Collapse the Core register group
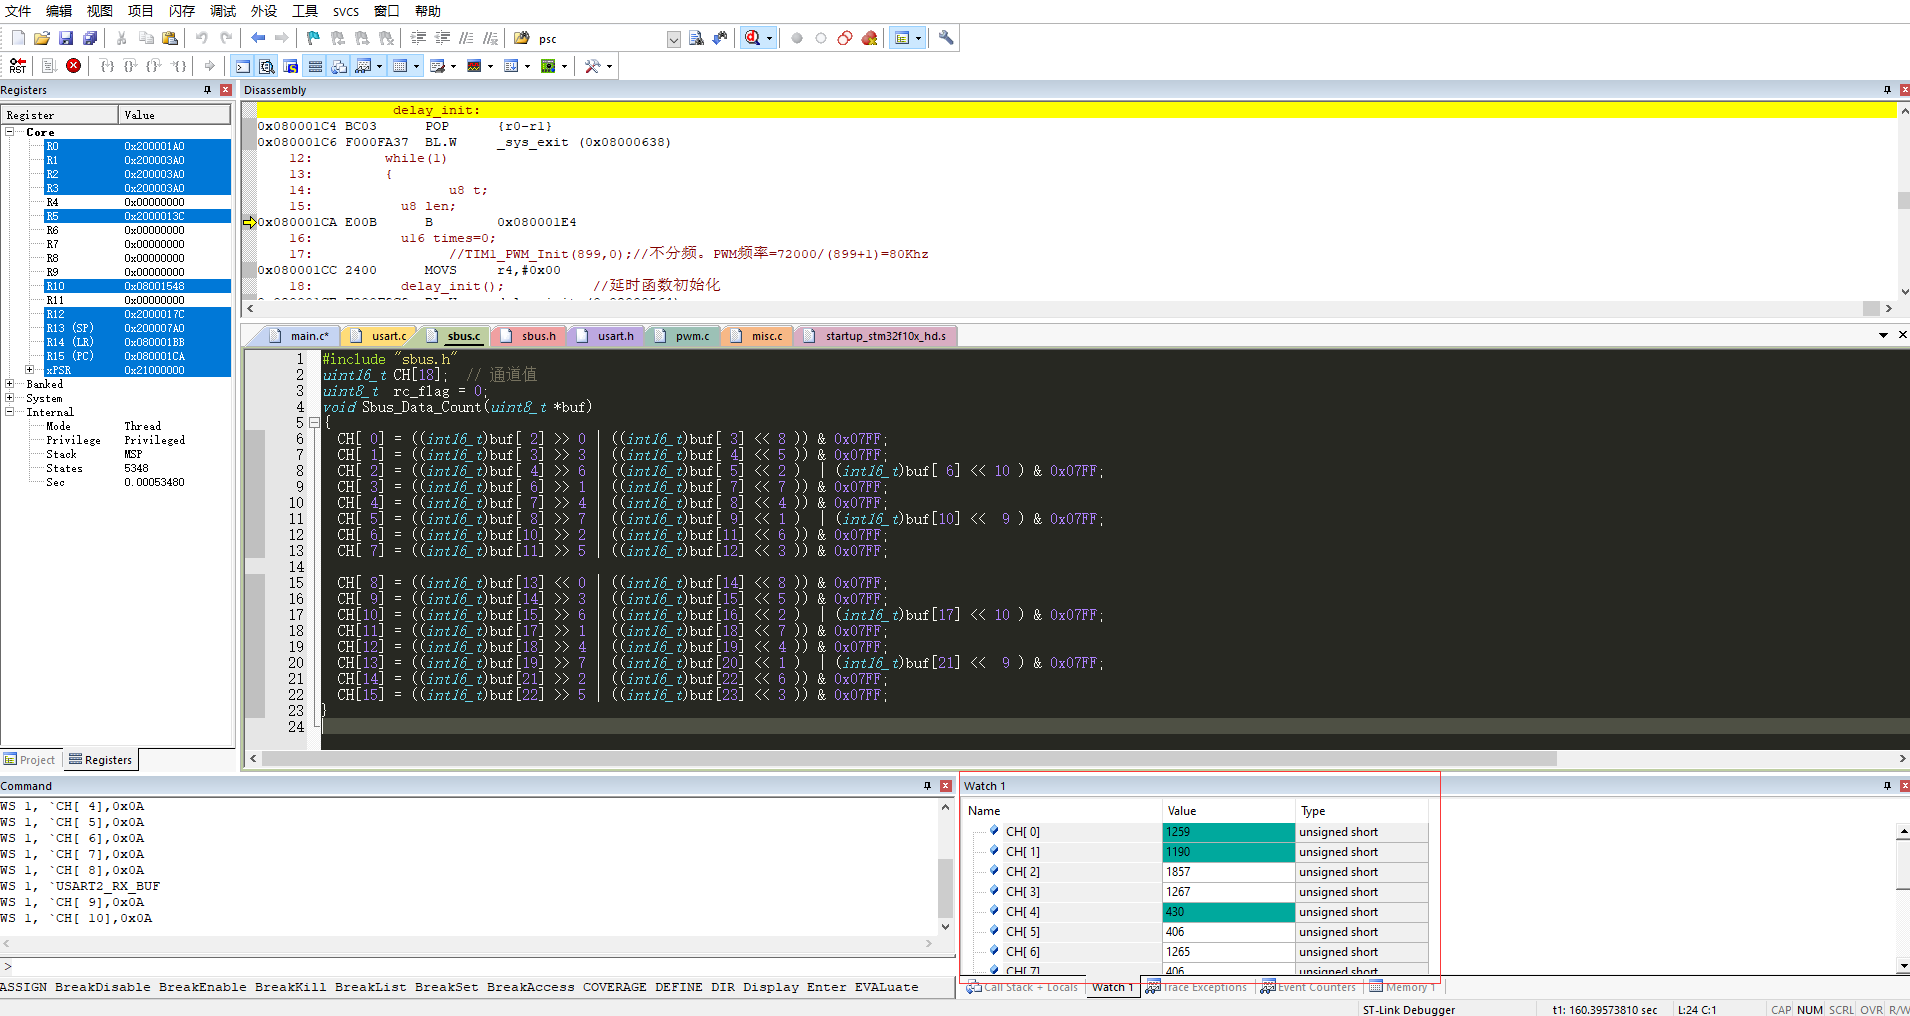1910x1016 pixels. click(x=10, y=132)
